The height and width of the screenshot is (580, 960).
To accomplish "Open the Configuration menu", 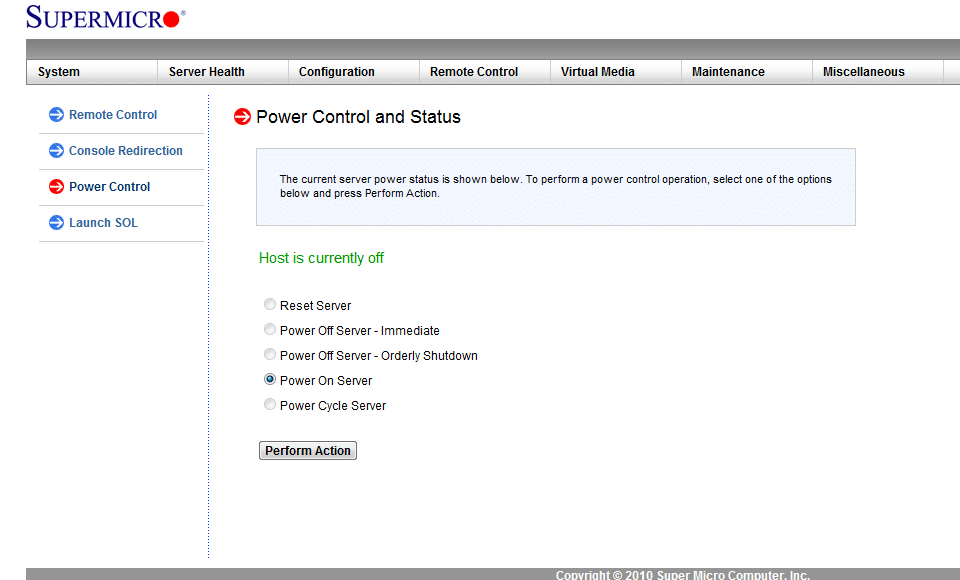I will pos(336,72).
